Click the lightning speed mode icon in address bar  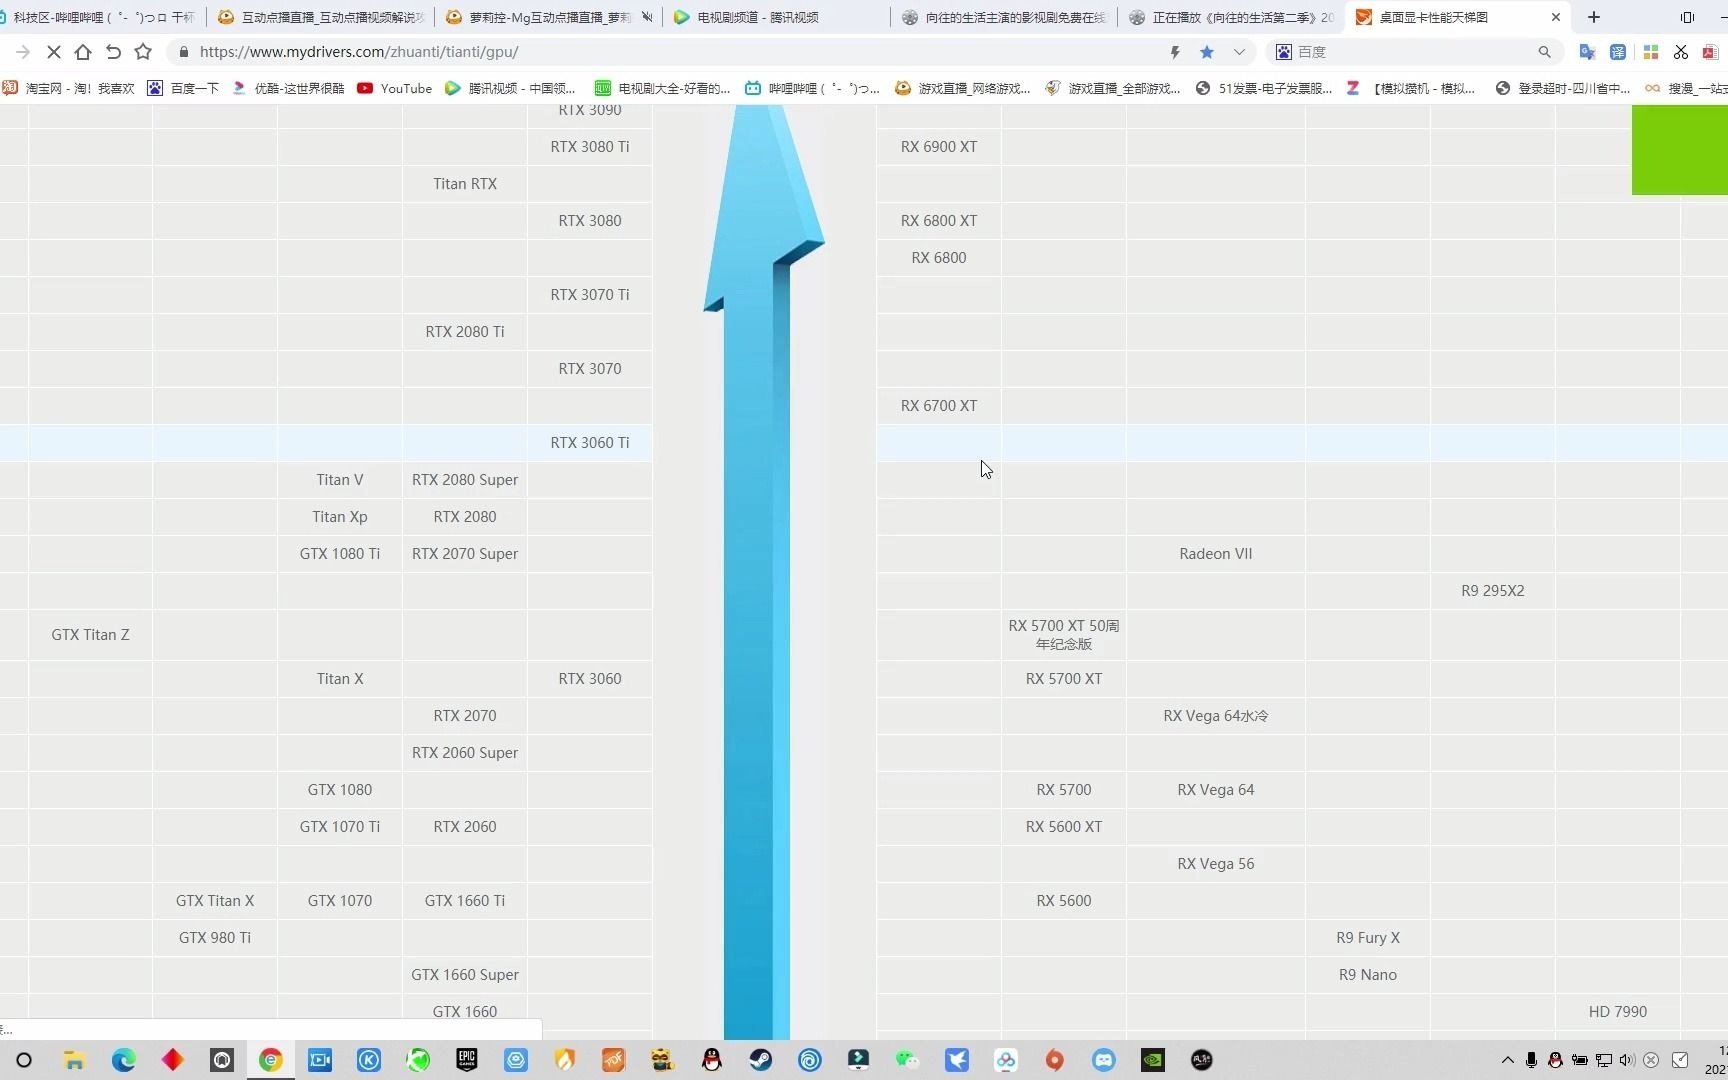[x=1175, y=52]
